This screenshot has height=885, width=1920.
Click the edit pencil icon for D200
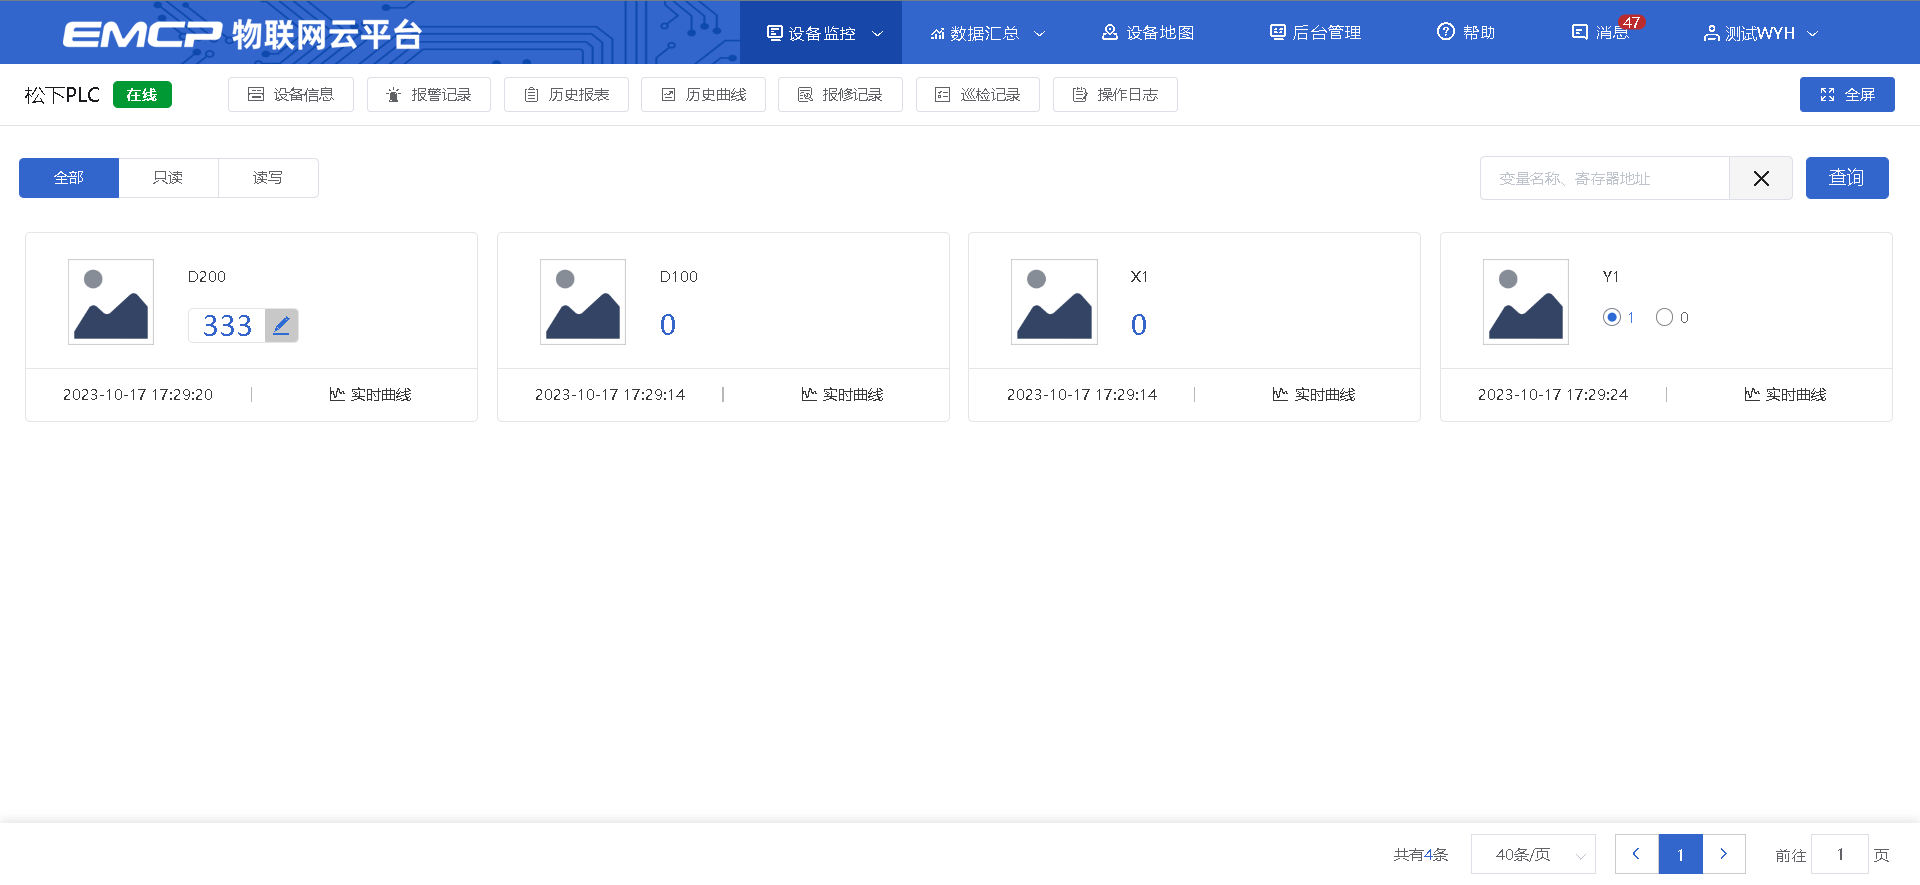(x=281, y=325)
